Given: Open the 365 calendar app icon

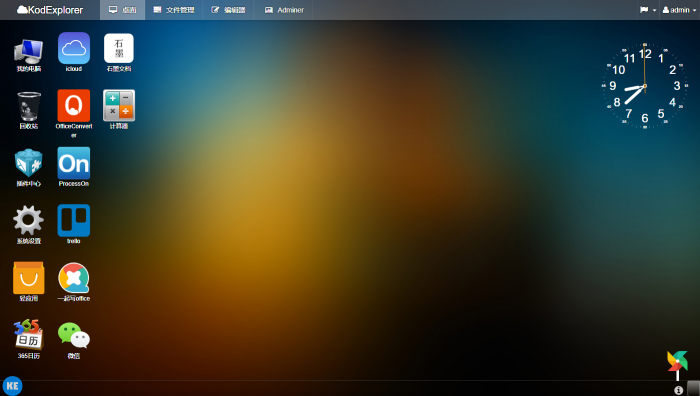Looking at the screenshot, I should click(29, 335).
